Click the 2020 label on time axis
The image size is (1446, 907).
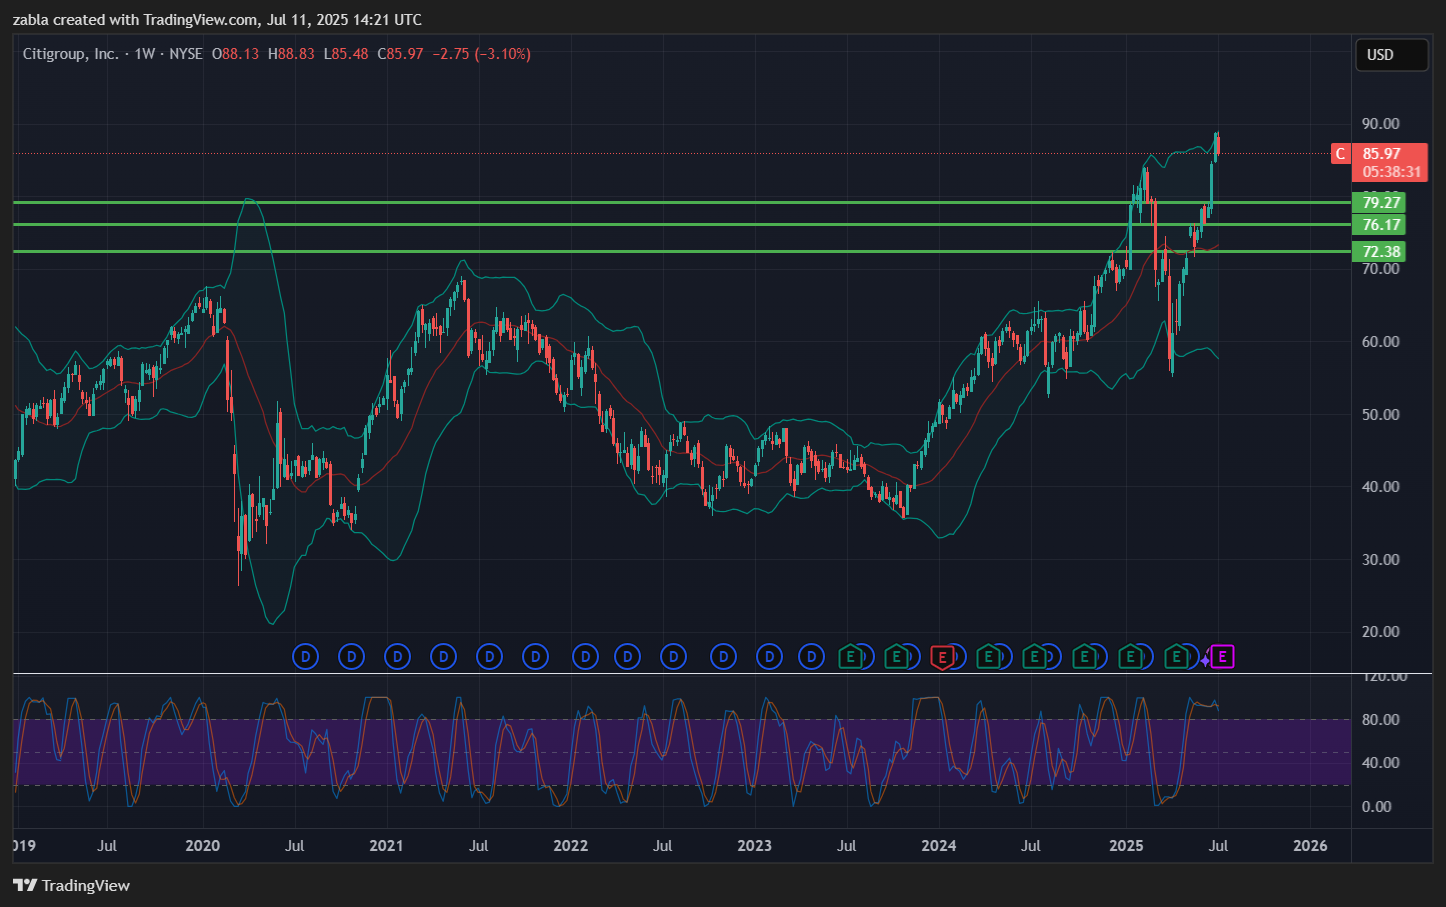(x=203, y=846)
